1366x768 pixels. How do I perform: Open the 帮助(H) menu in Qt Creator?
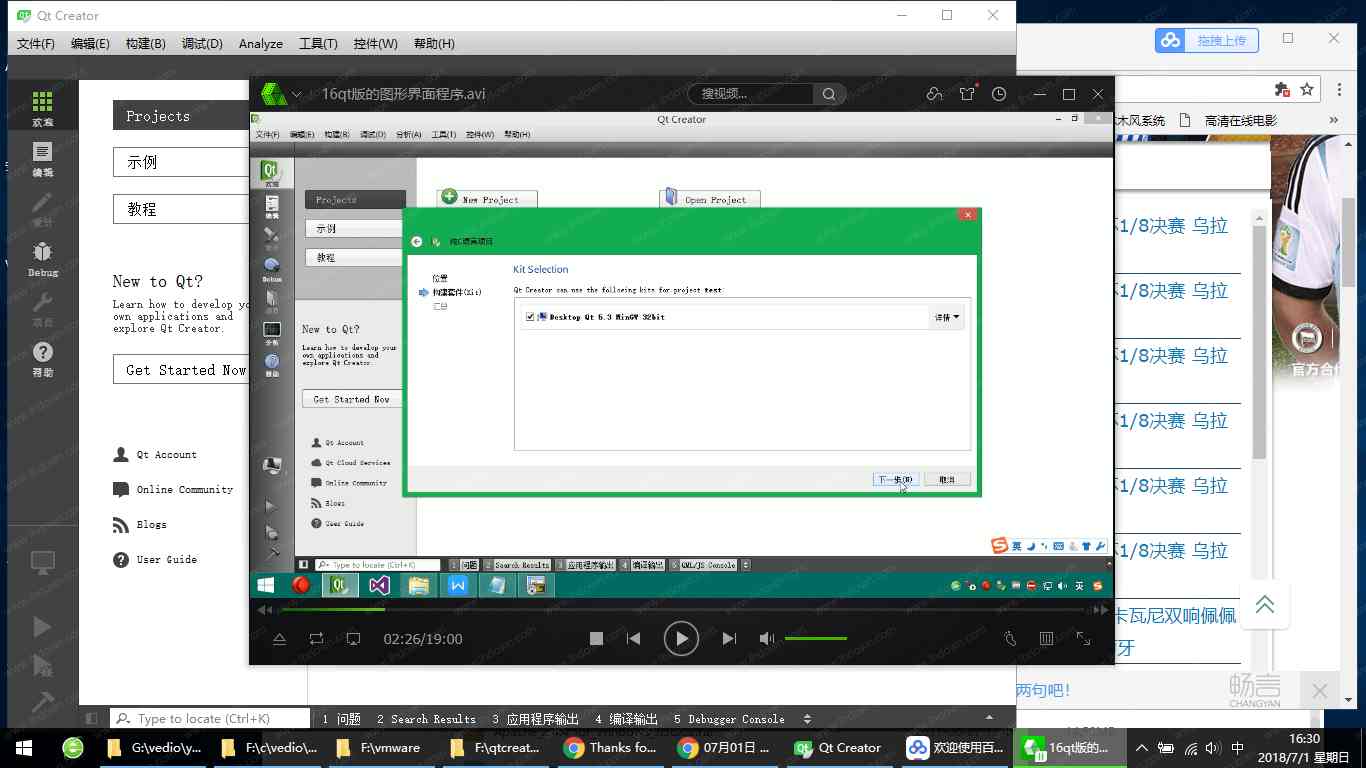434,44
